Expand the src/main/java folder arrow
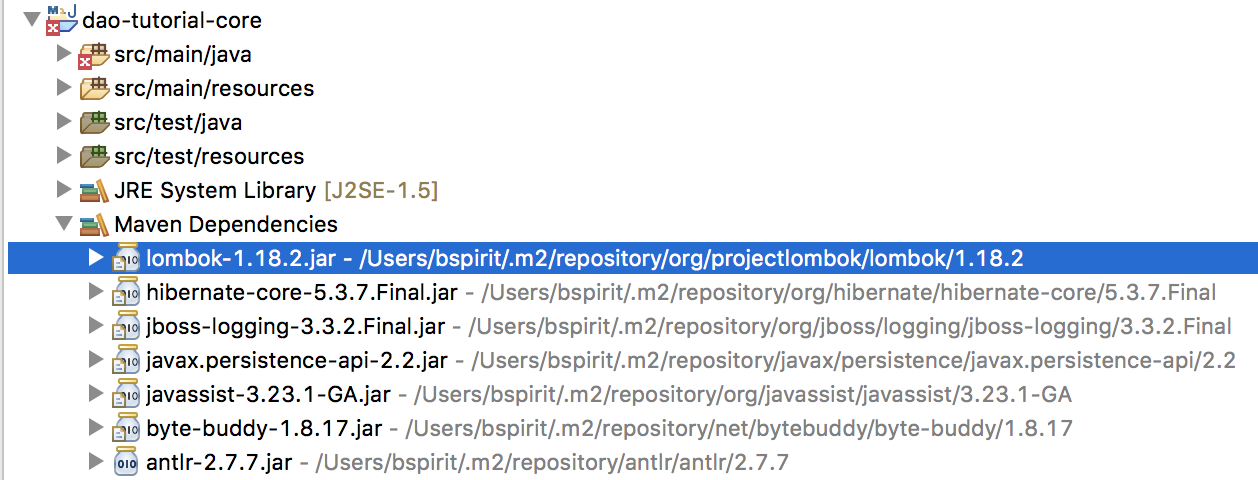The height and width of the screenshot is (480, 1258). [64, 54]
